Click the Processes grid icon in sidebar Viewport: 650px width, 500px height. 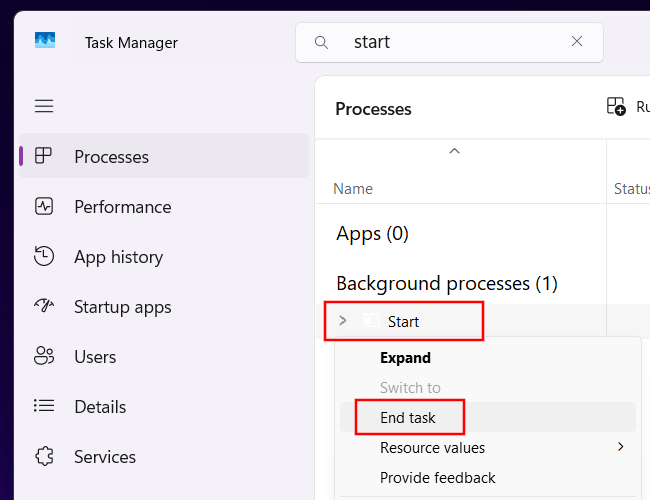(44, 155)
